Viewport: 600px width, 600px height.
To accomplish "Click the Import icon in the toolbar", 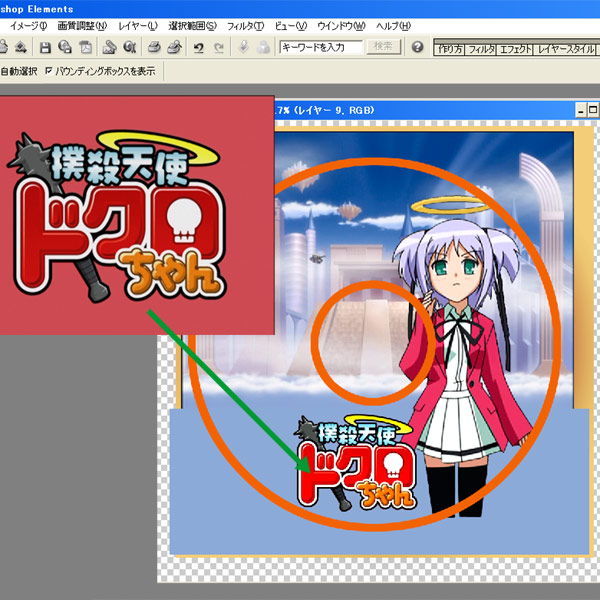I will coord(21,47).
